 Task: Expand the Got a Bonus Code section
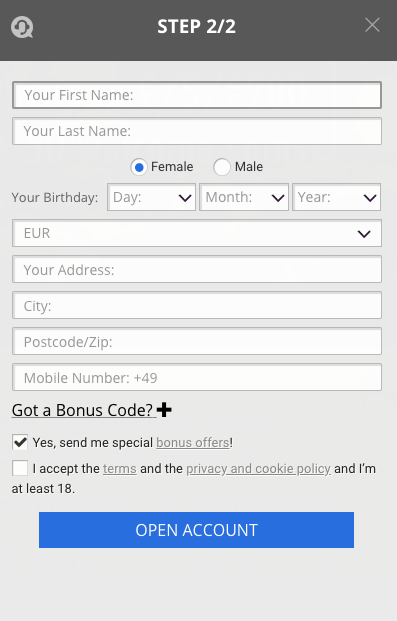click(82, 410)
